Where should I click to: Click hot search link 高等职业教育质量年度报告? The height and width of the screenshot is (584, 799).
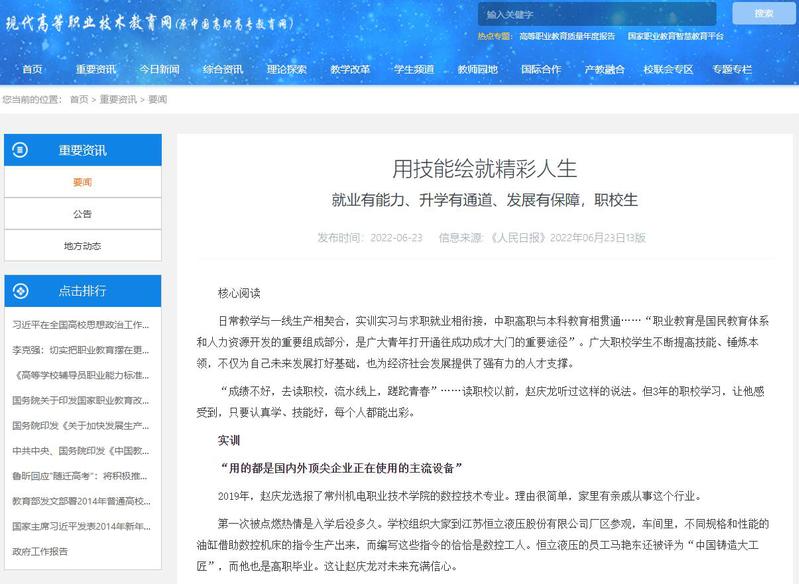[566, 36]
